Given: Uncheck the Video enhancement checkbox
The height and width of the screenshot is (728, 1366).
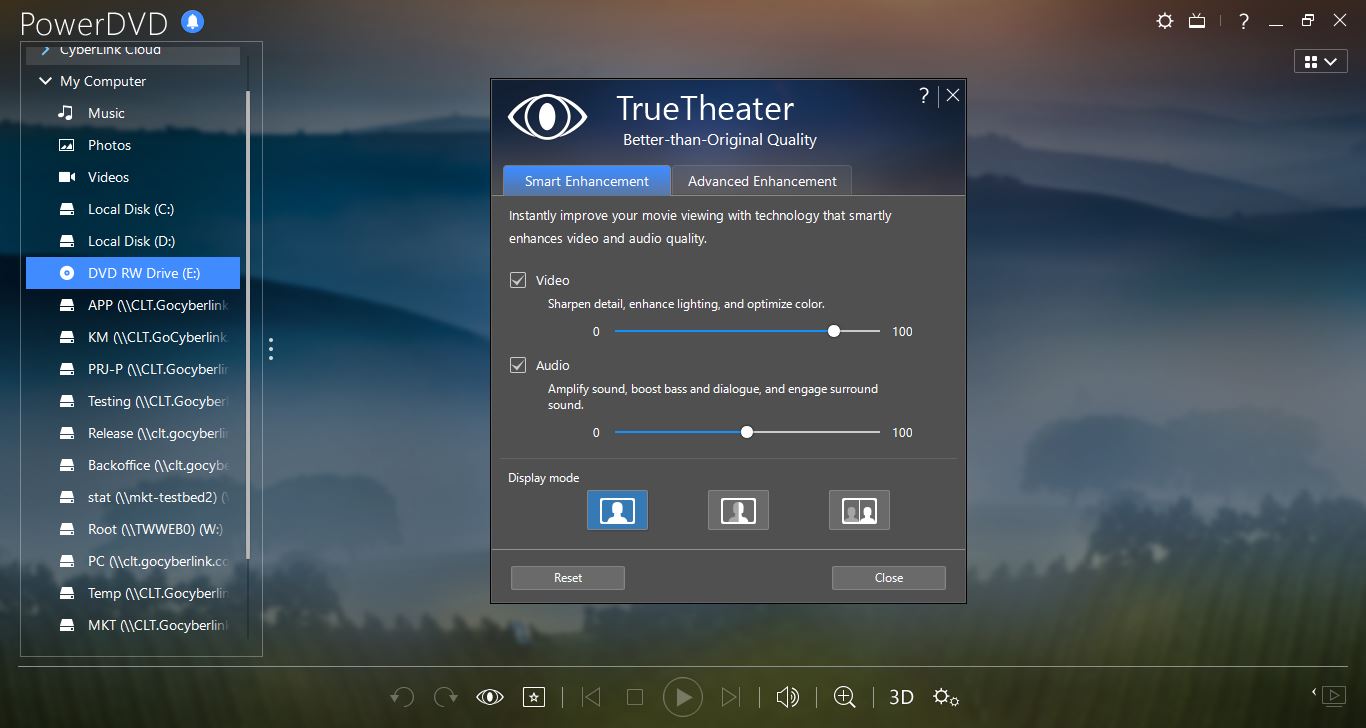Looking at the screenshot, I should pyautogui.click(x=518, y=280).
